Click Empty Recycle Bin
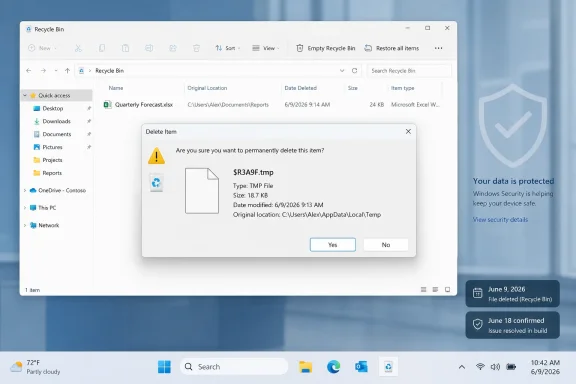 pyautogui.click(x=326, y=48)
